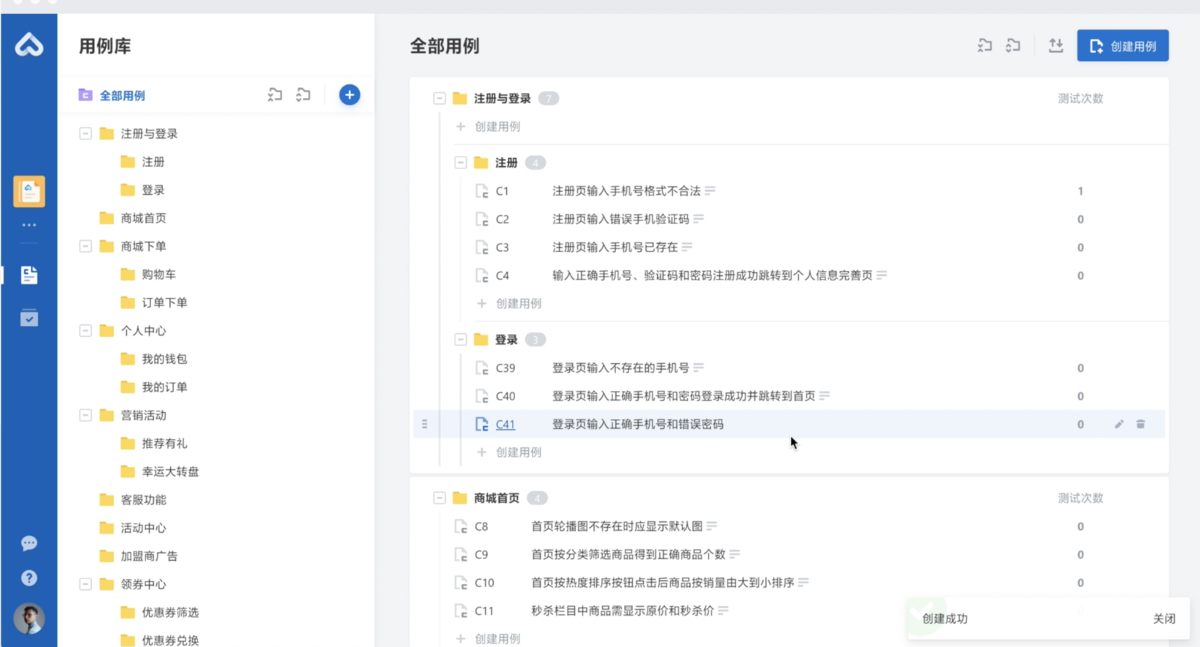This screenshot has height=647, width=1200.
Task: Delete case C41 using trash icon
Action: [1140, 424]
